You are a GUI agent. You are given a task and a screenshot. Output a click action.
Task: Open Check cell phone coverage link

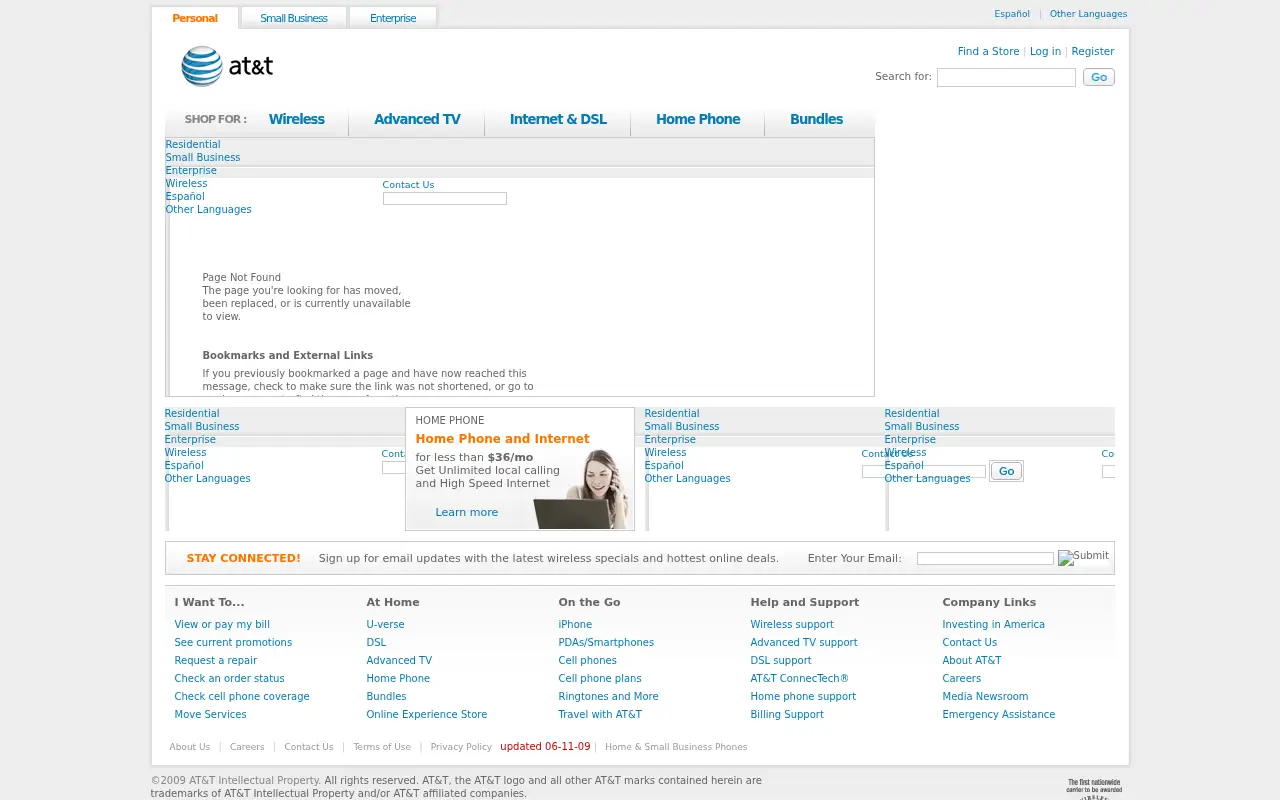[x=242, y=696]
